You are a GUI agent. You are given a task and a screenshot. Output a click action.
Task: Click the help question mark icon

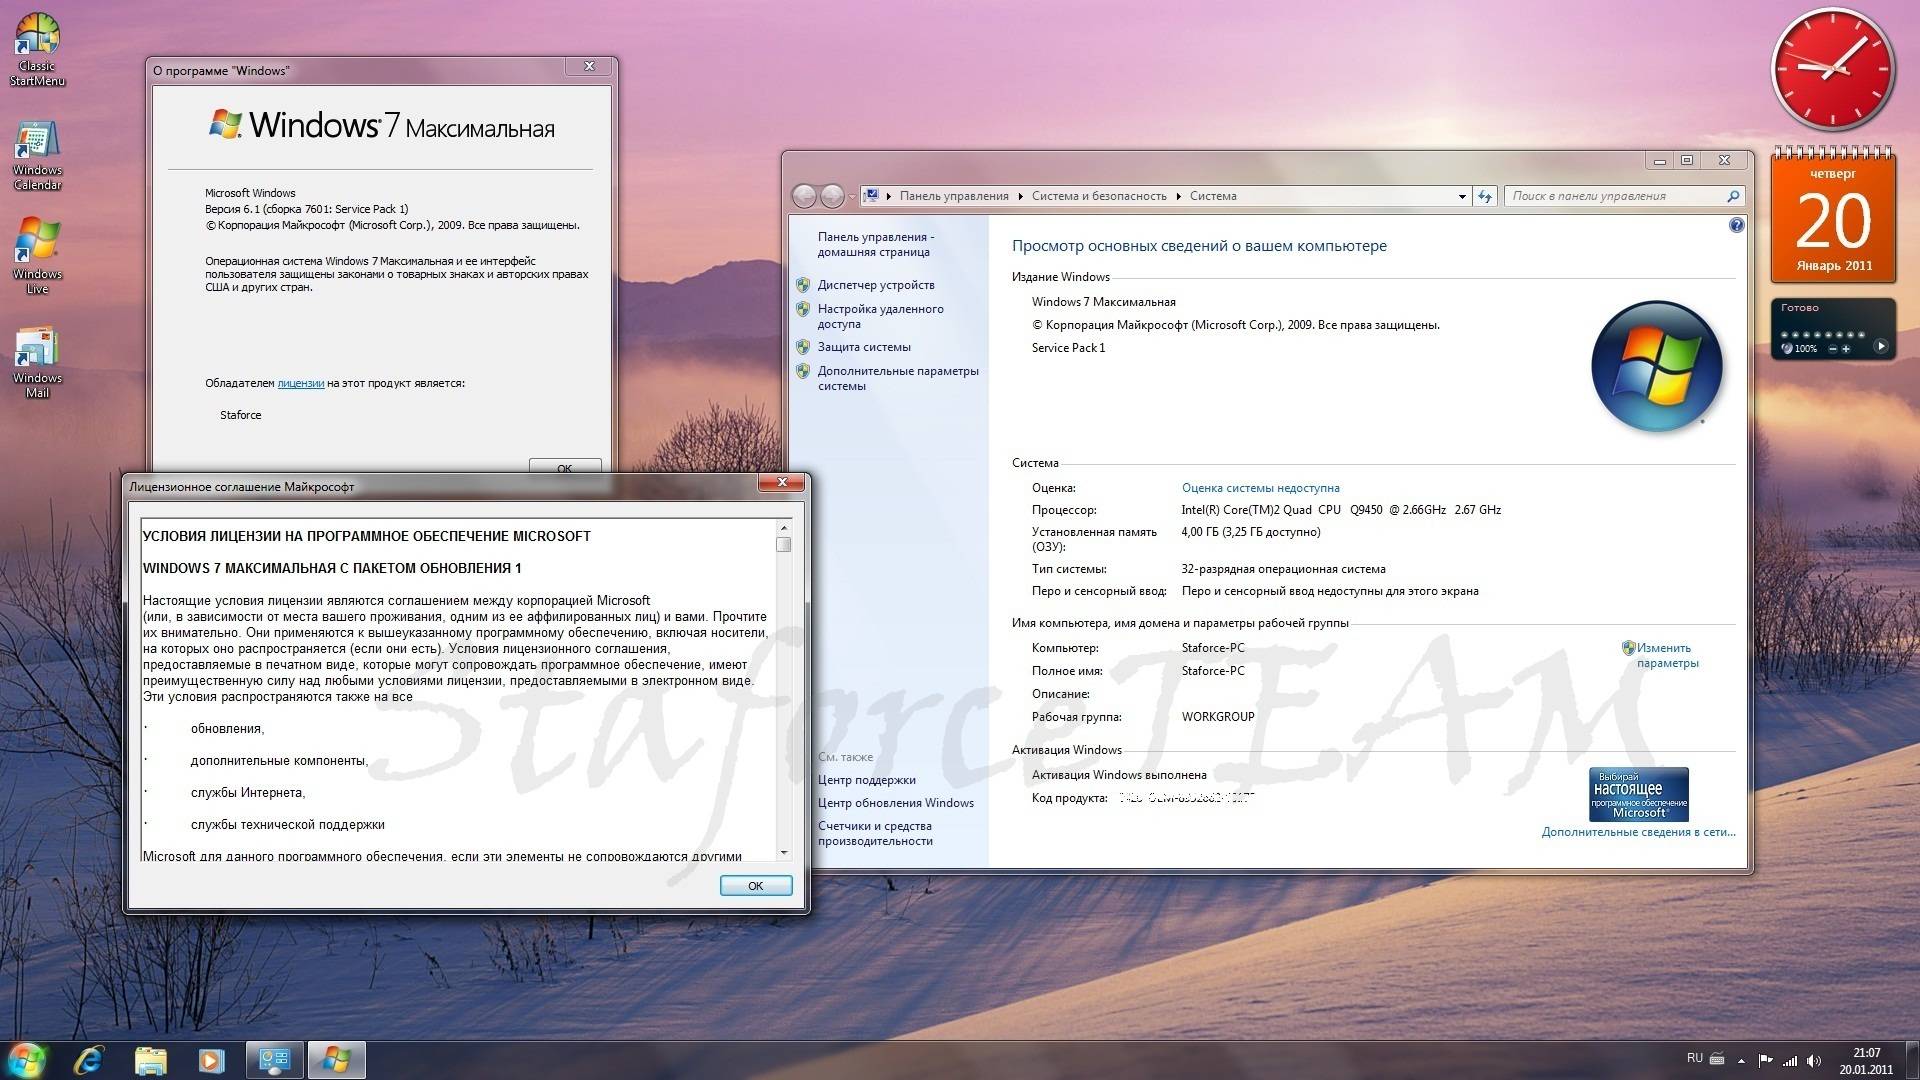point(1736,226)
